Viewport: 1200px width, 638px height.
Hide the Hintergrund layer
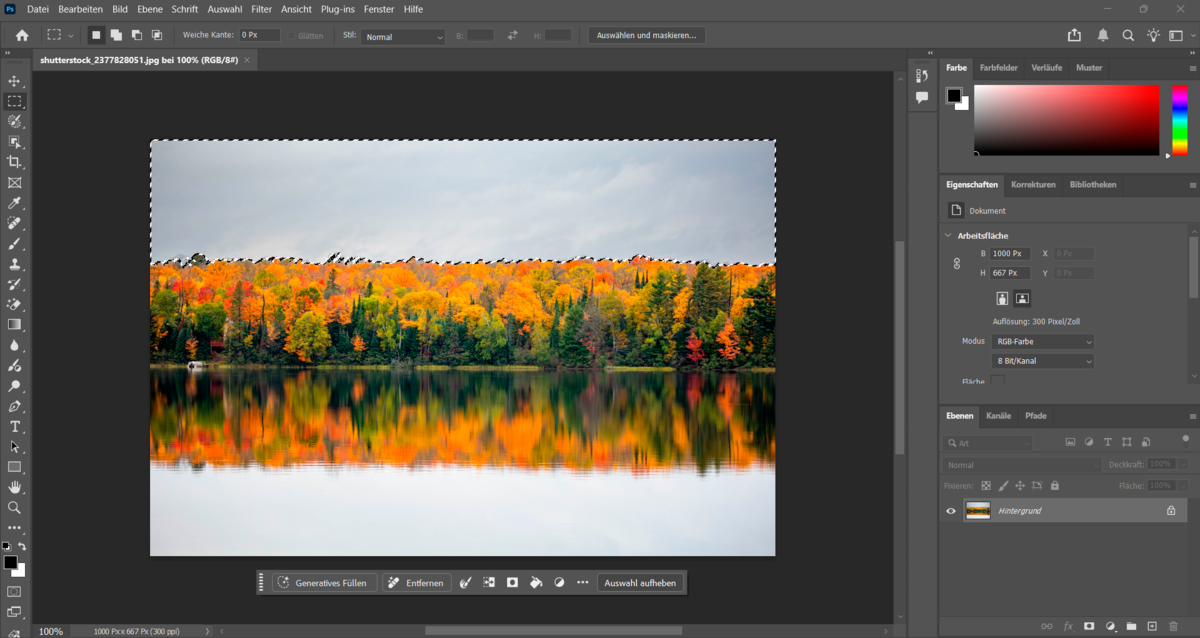pos(950,510)
